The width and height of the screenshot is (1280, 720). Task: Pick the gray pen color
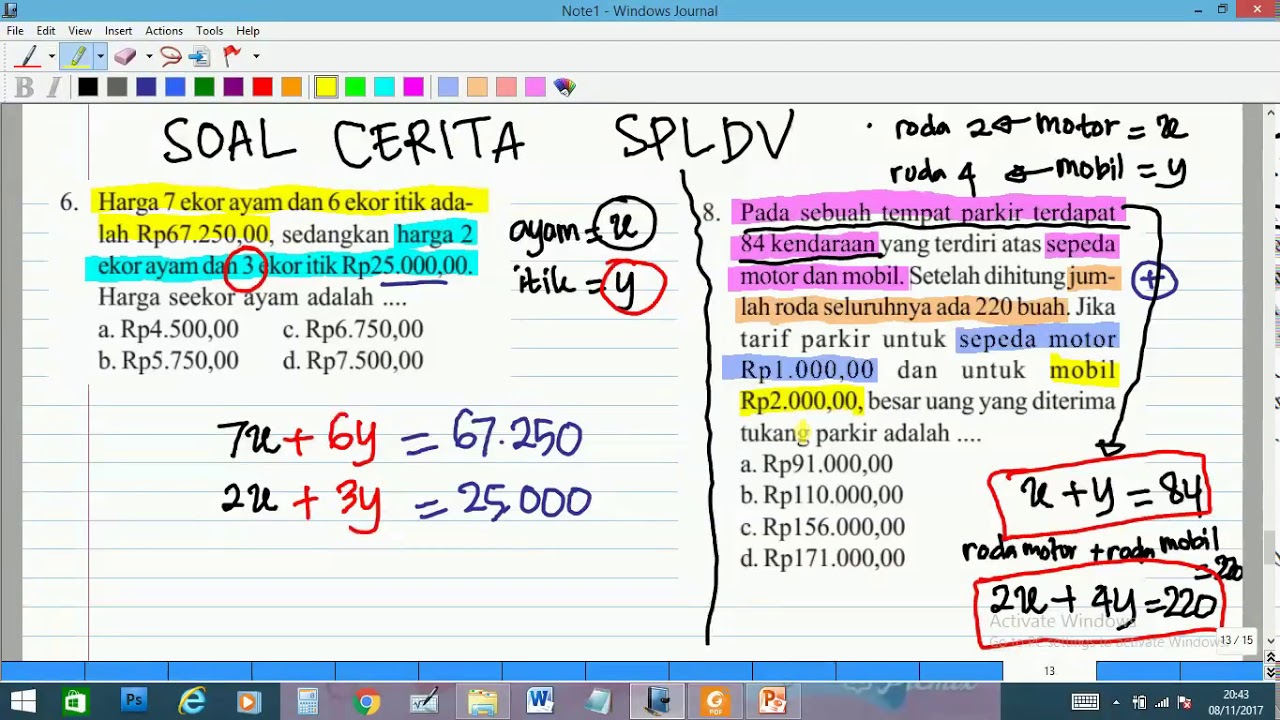coord(117,88)
